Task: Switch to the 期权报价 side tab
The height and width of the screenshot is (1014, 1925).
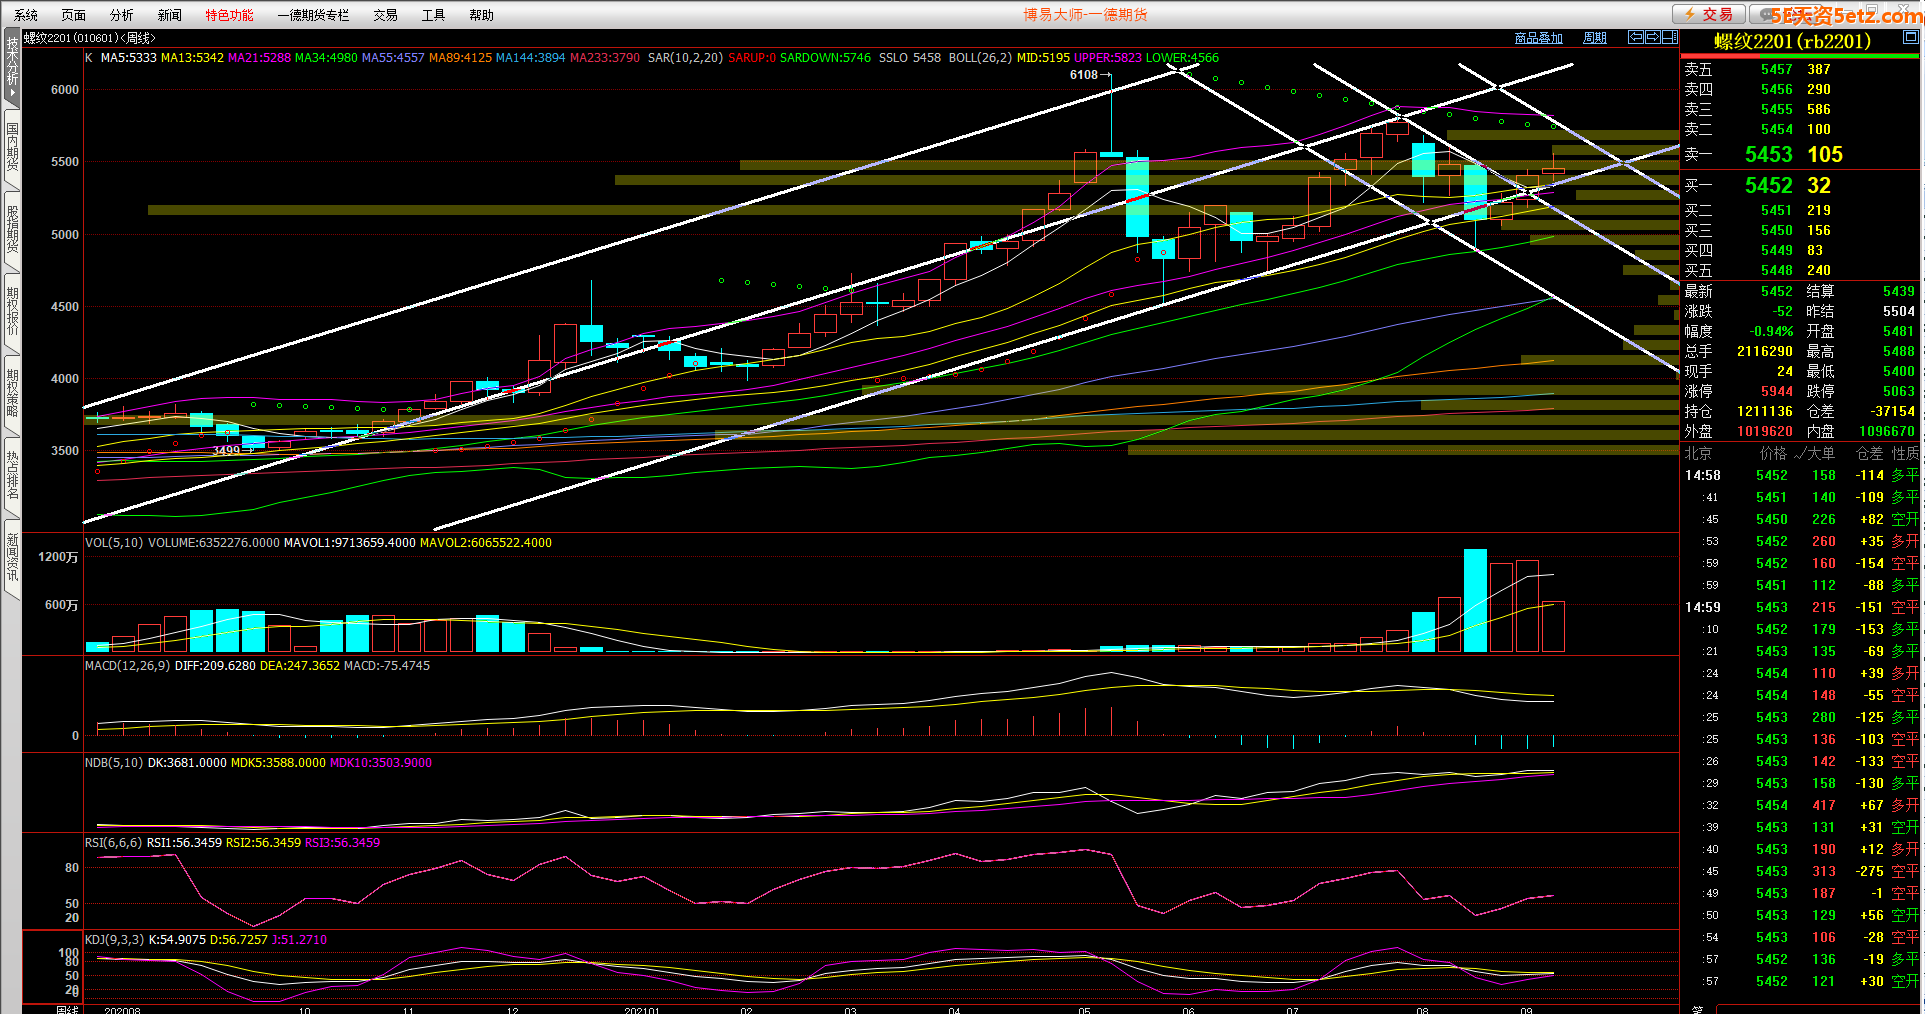Action: tap(12, 311)
